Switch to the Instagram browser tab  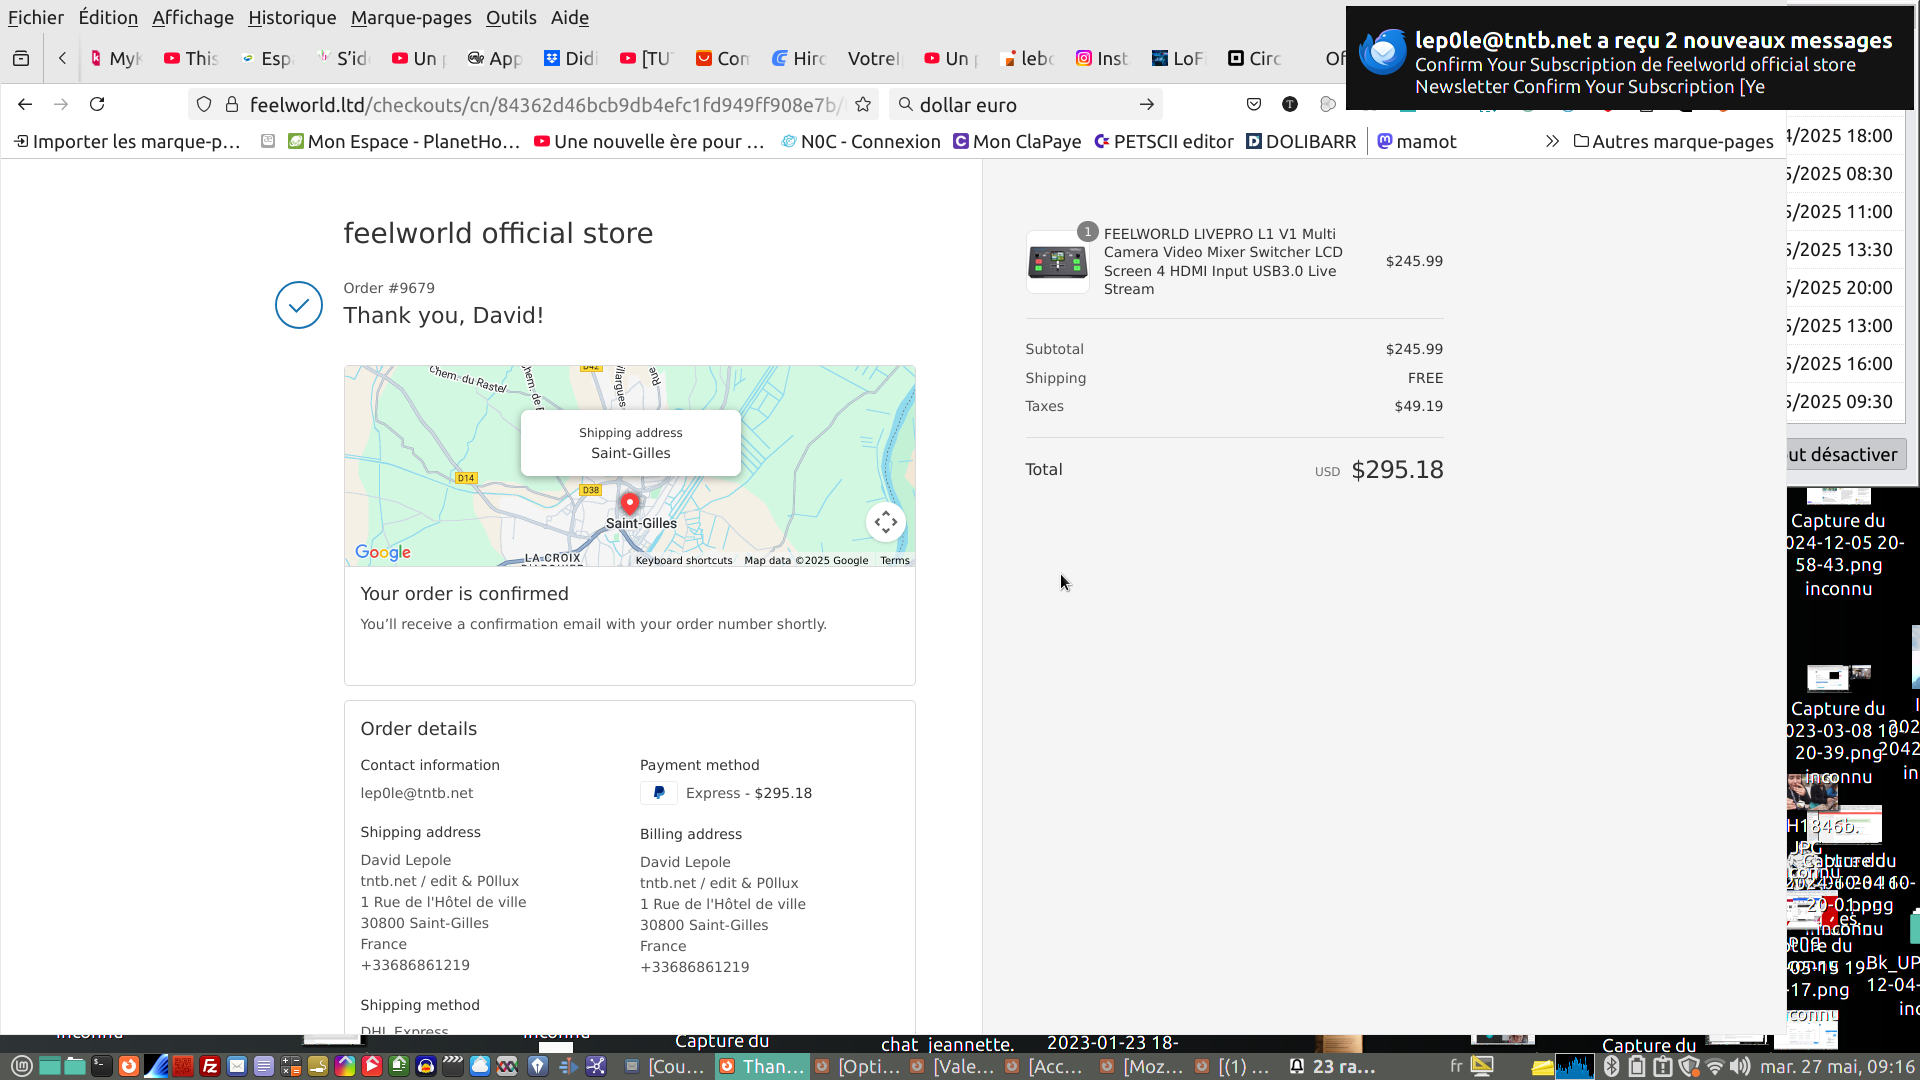tap(1102, 58)
